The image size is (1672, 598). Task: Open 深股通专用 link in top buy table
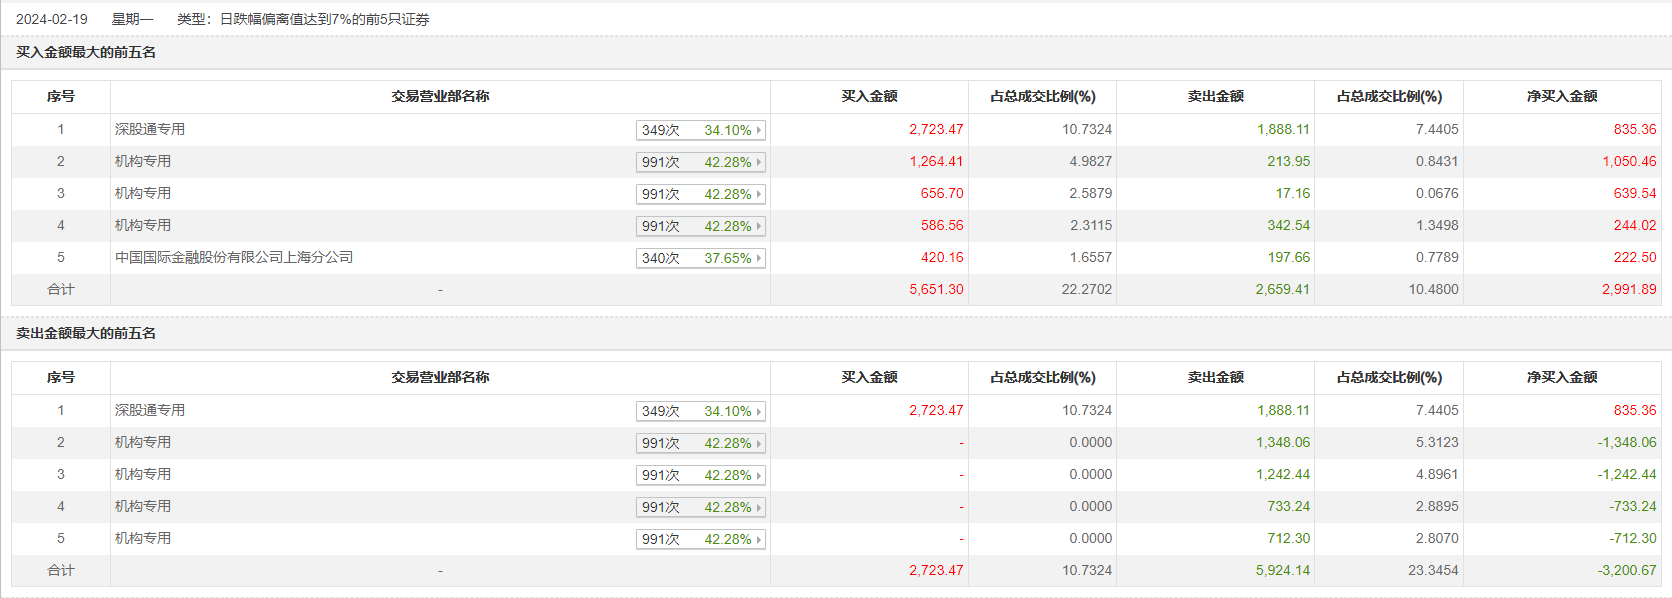point(150,129)
